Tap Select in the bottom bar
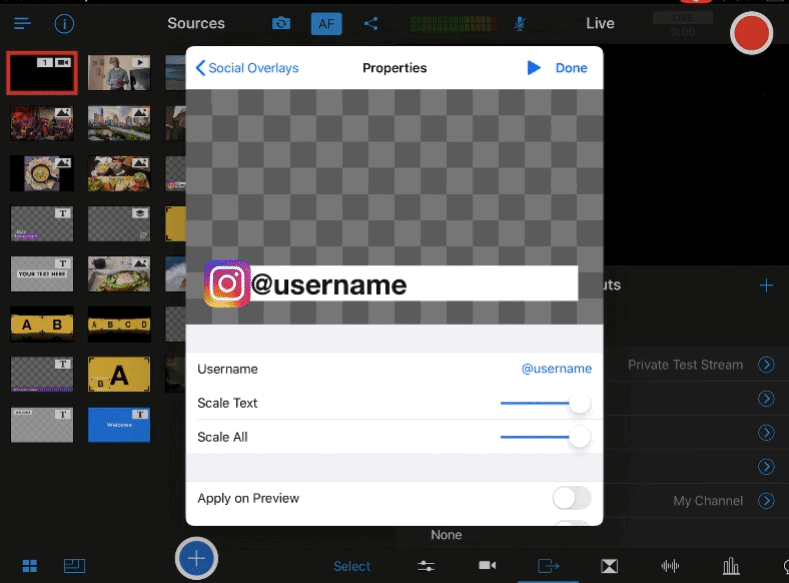Screen dimensions: 789x583 352,566
